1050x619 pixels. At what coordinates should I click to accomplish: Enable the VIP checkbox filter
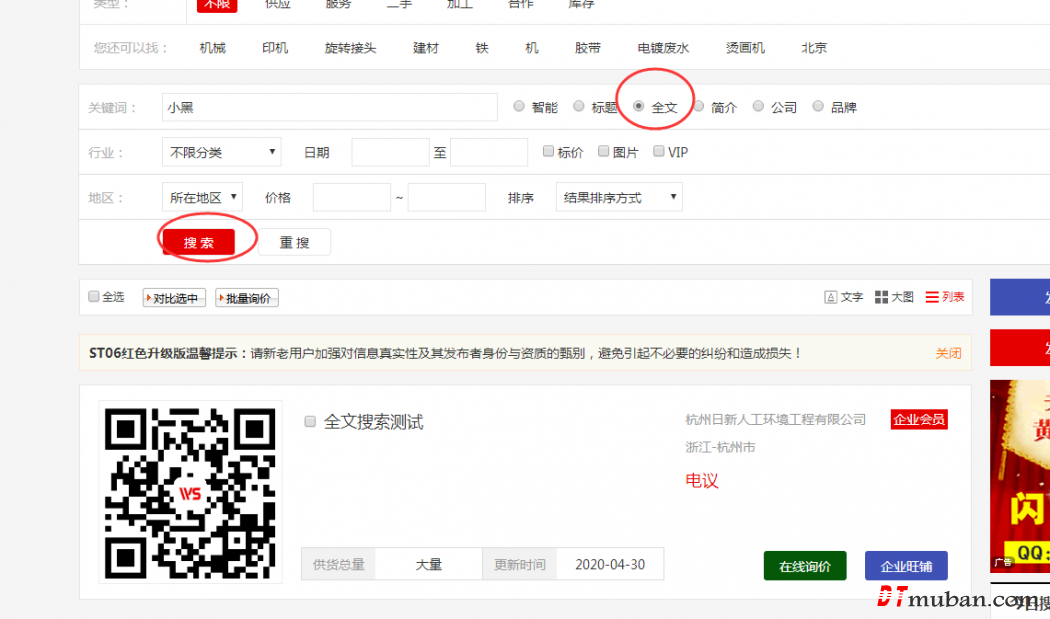[x=658, y=152]
